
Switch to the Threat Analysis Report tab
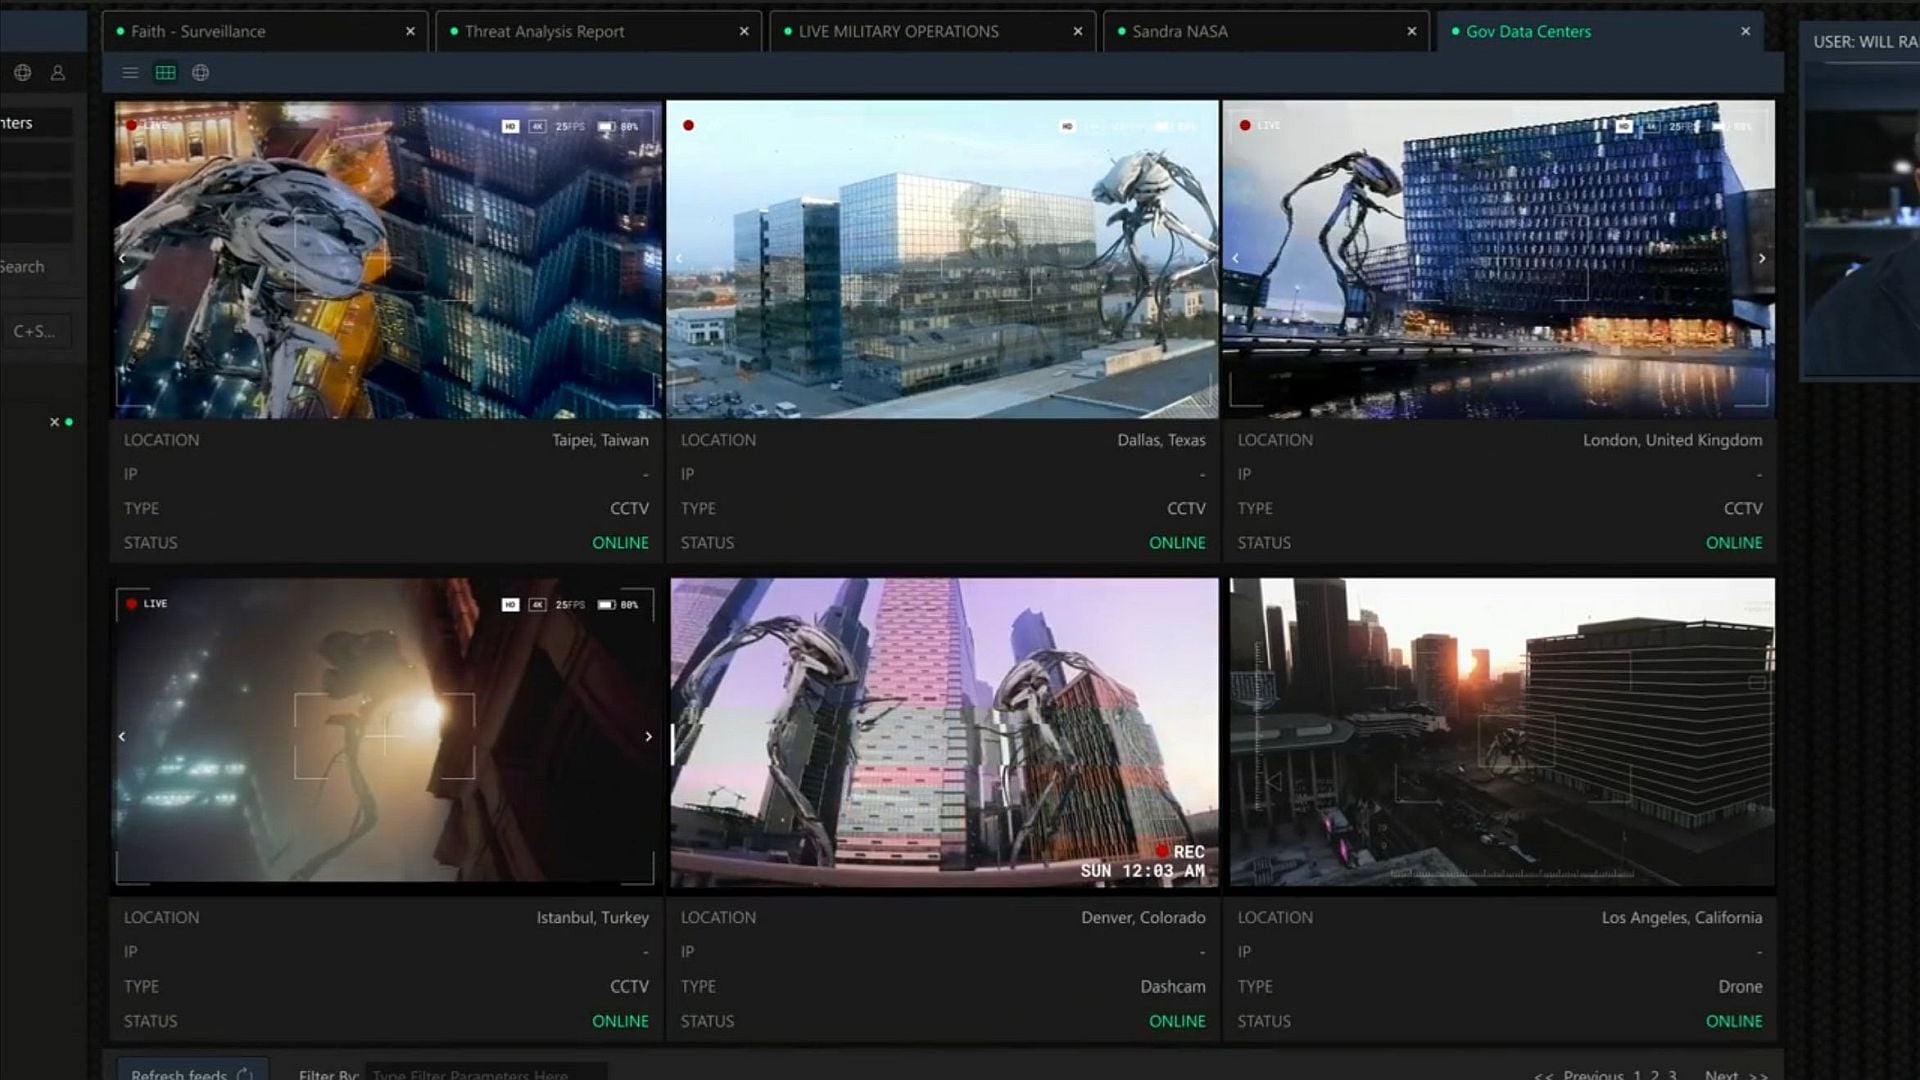coord(543,31)
